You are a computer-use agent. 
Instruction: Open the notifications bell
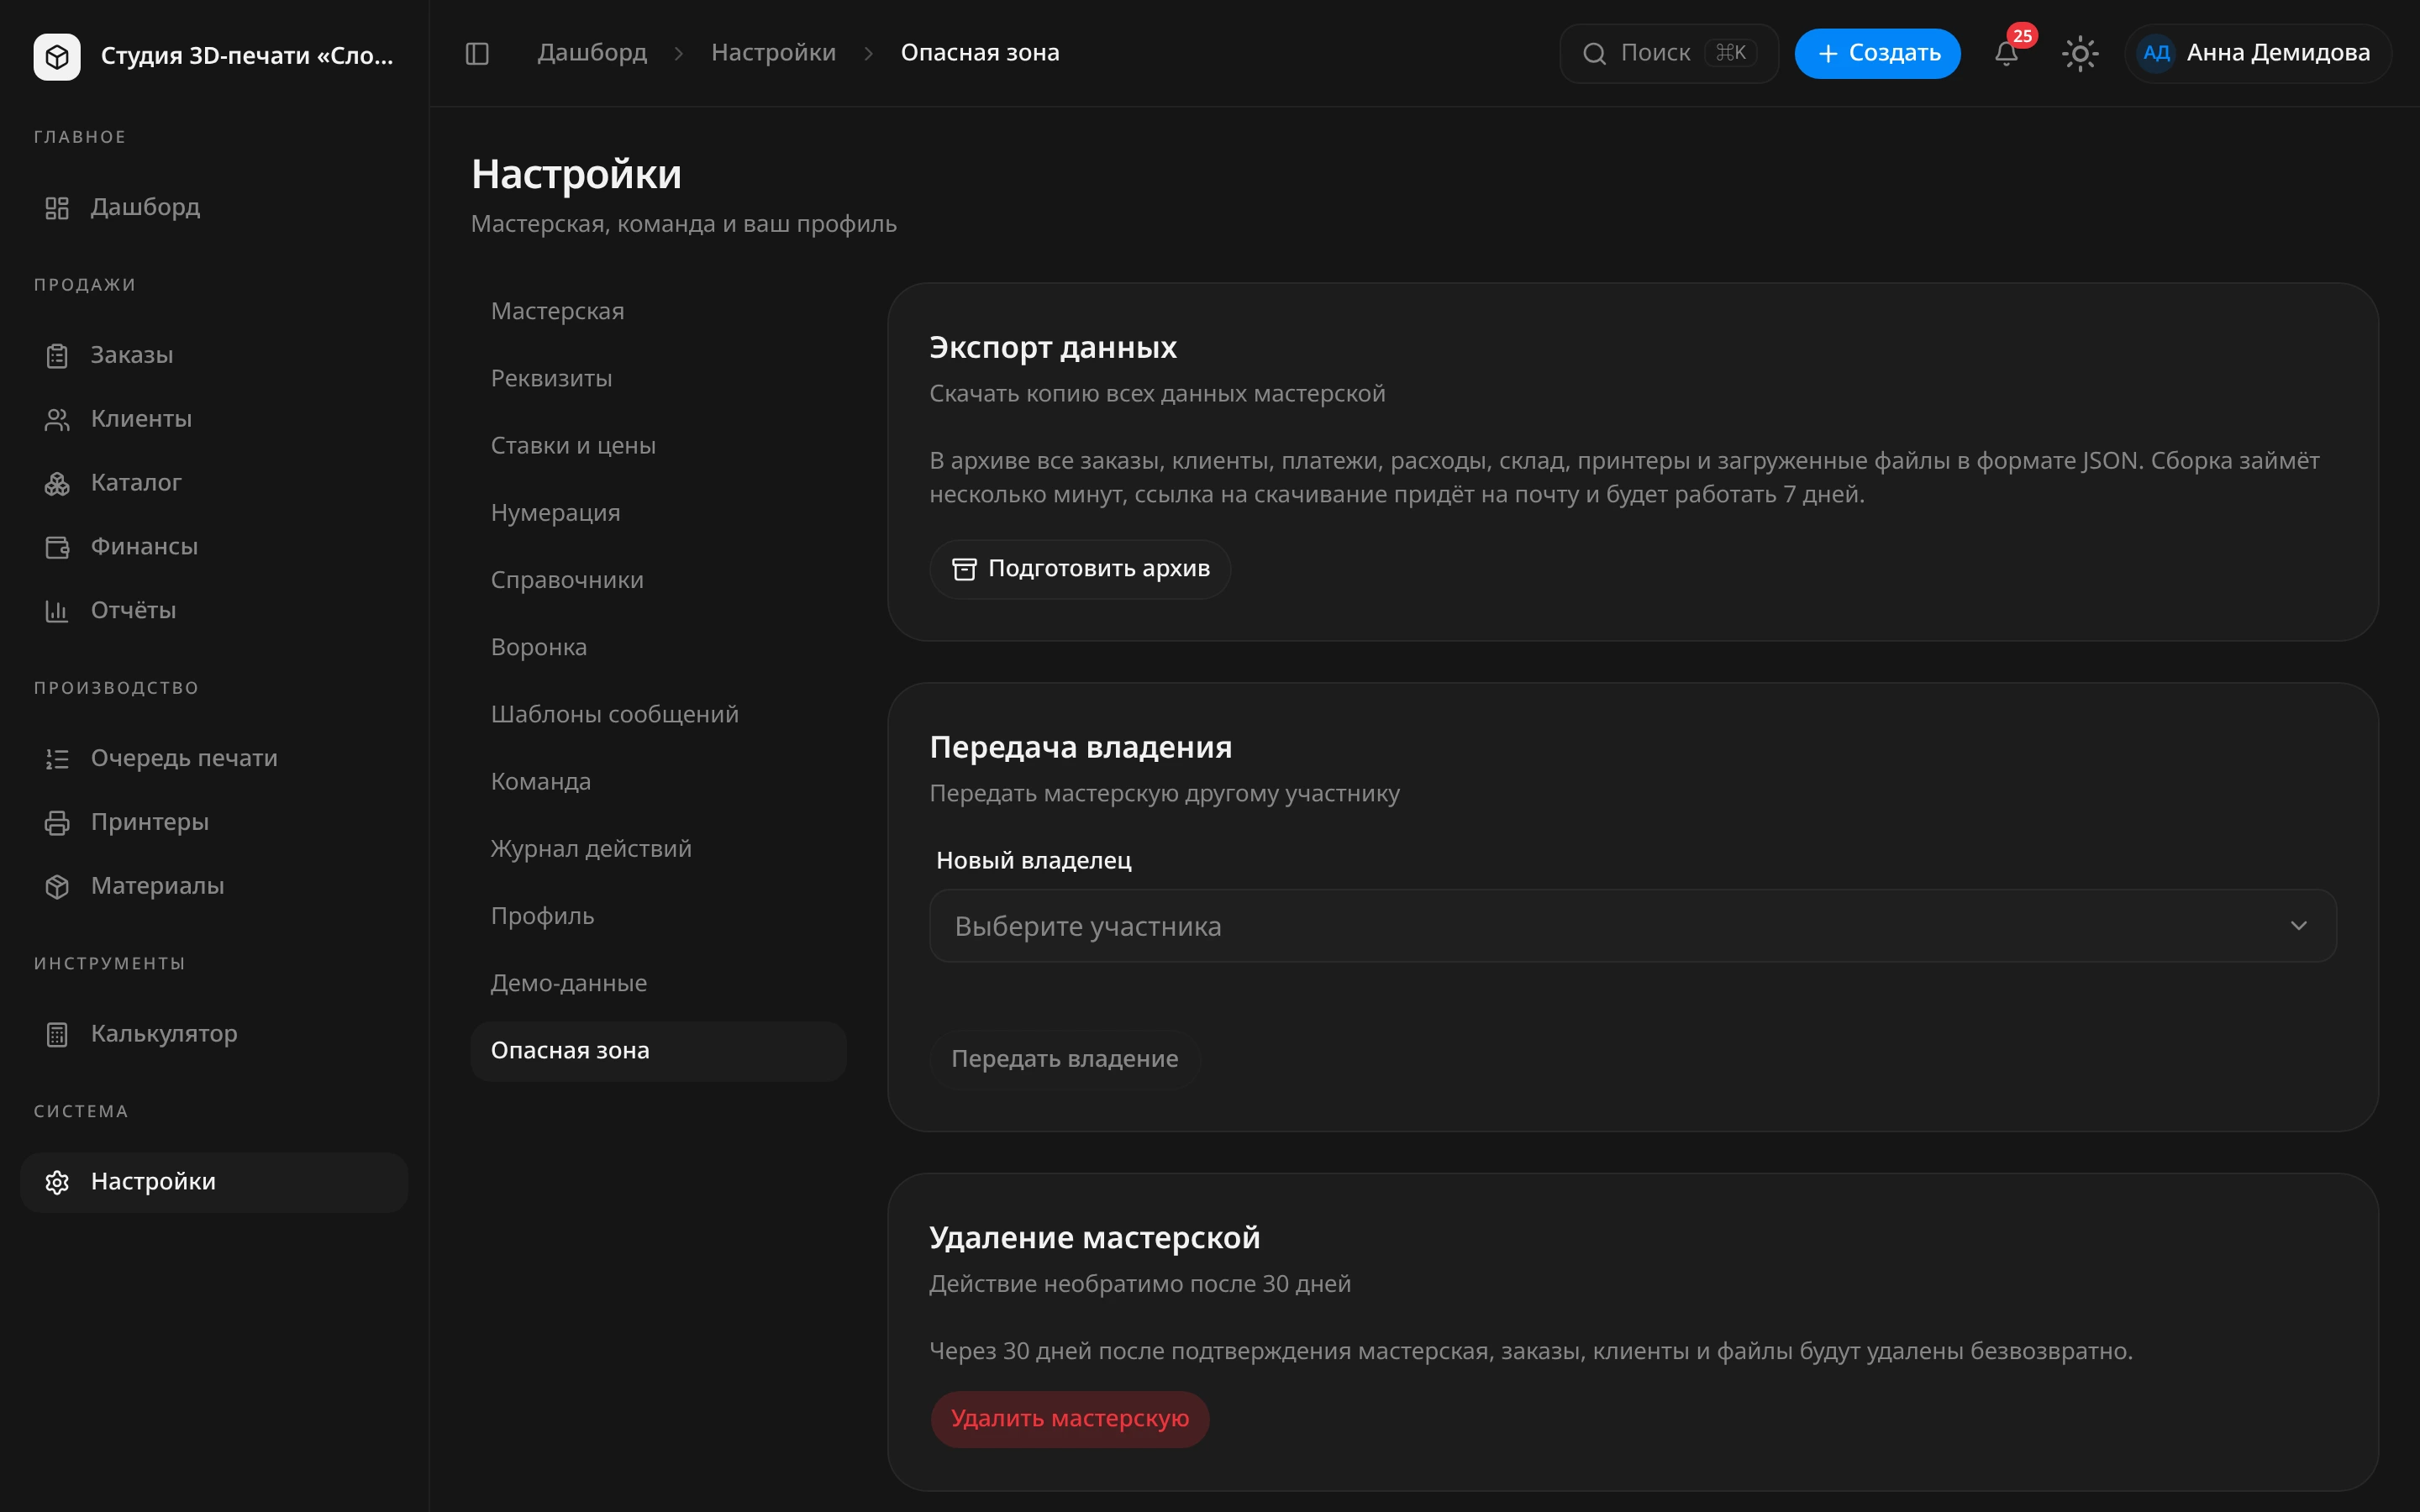click(x=2006, y=53)
